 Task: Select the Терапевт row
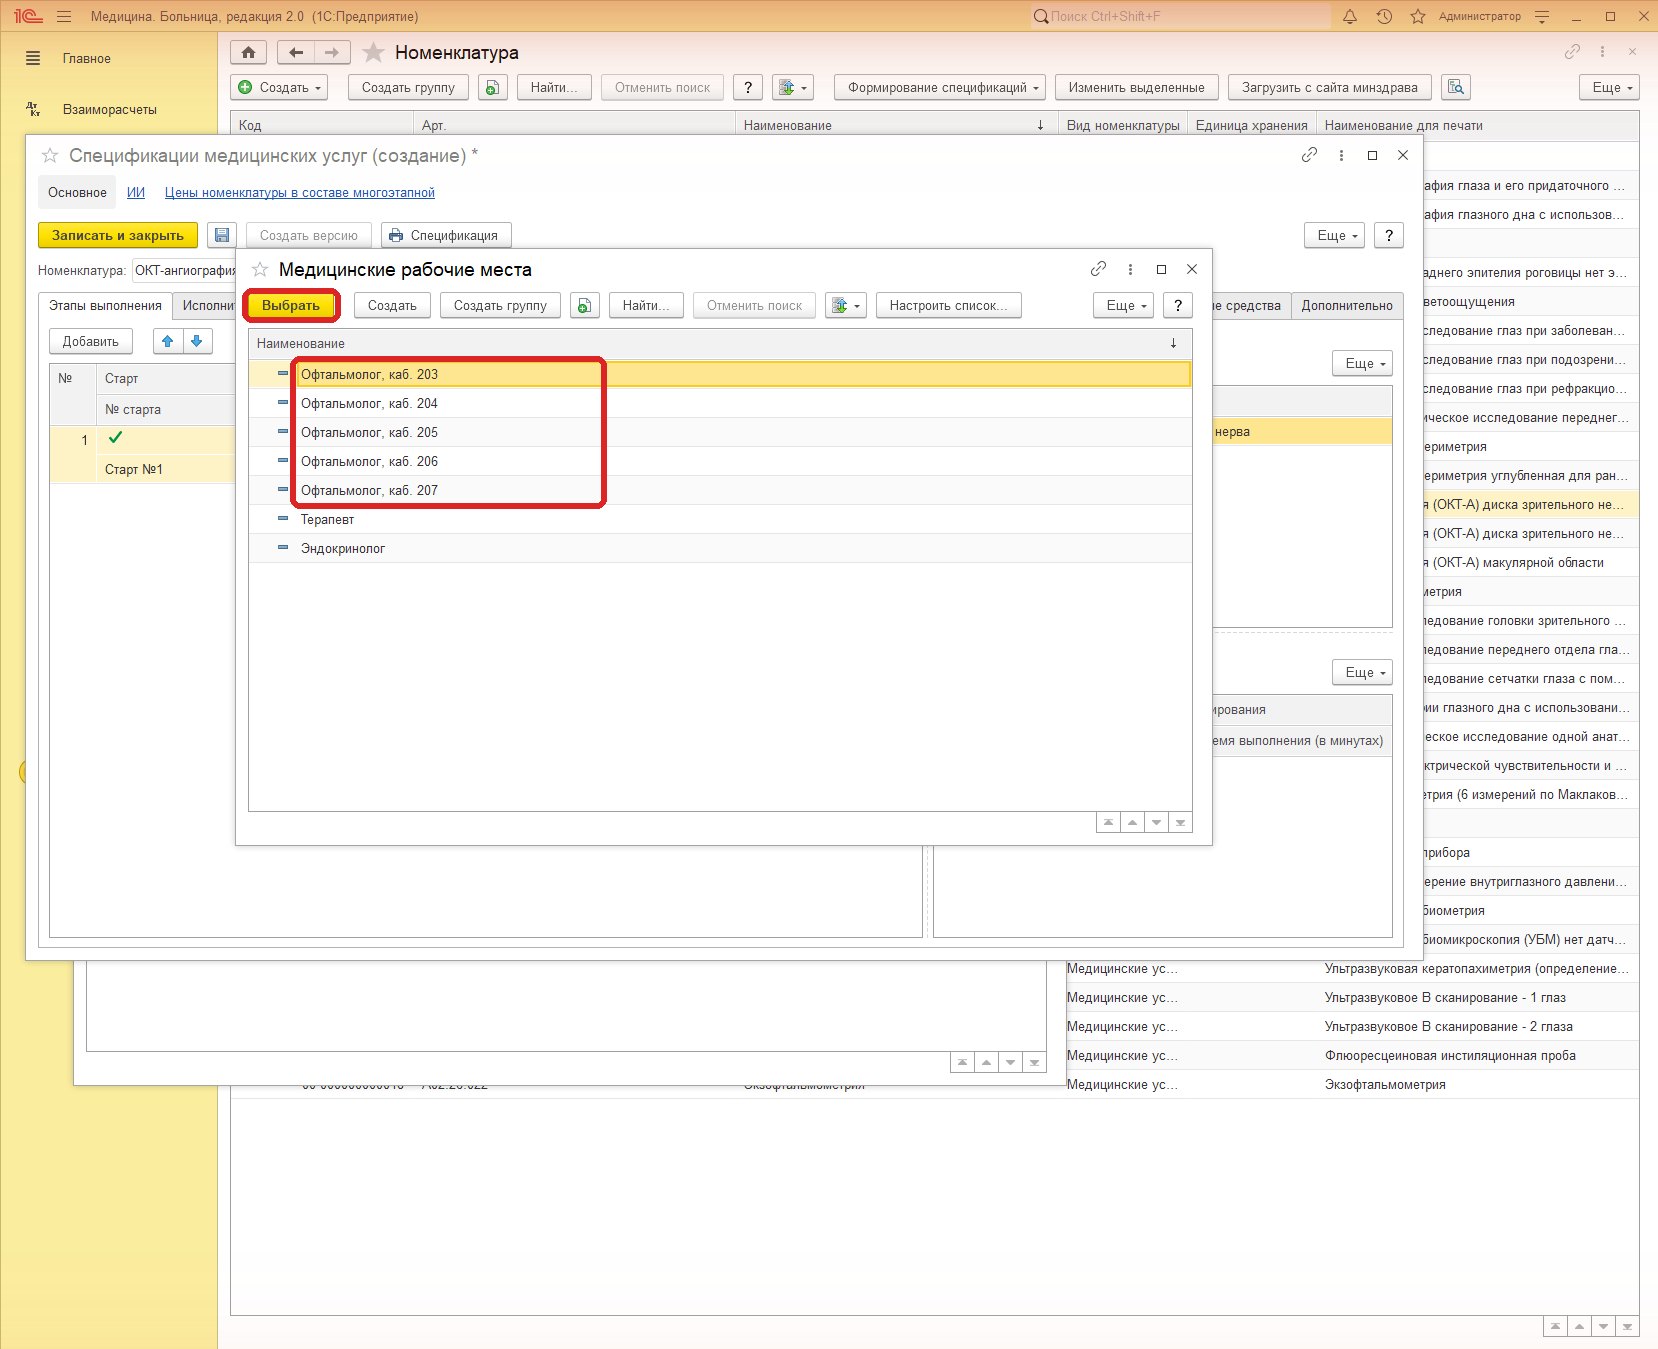coord(720,519)
